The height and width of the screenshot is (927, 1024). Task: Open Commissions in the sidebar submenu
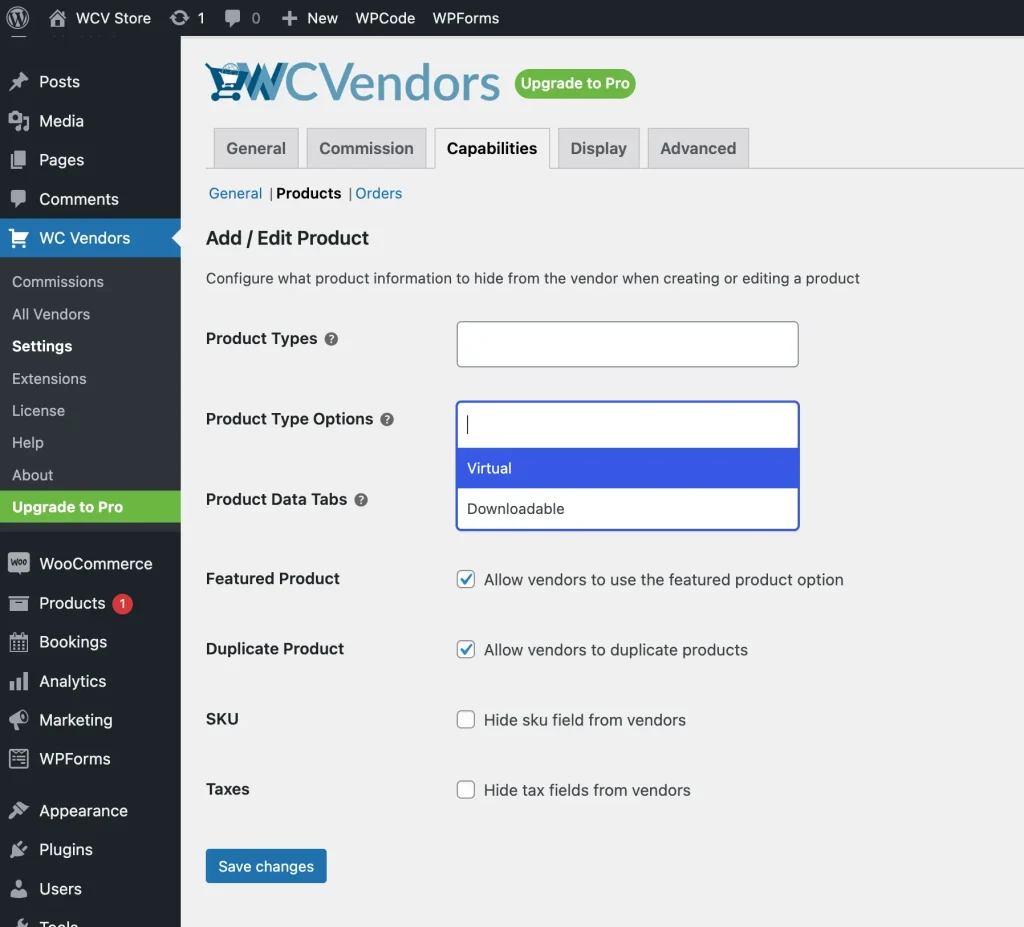58,282
